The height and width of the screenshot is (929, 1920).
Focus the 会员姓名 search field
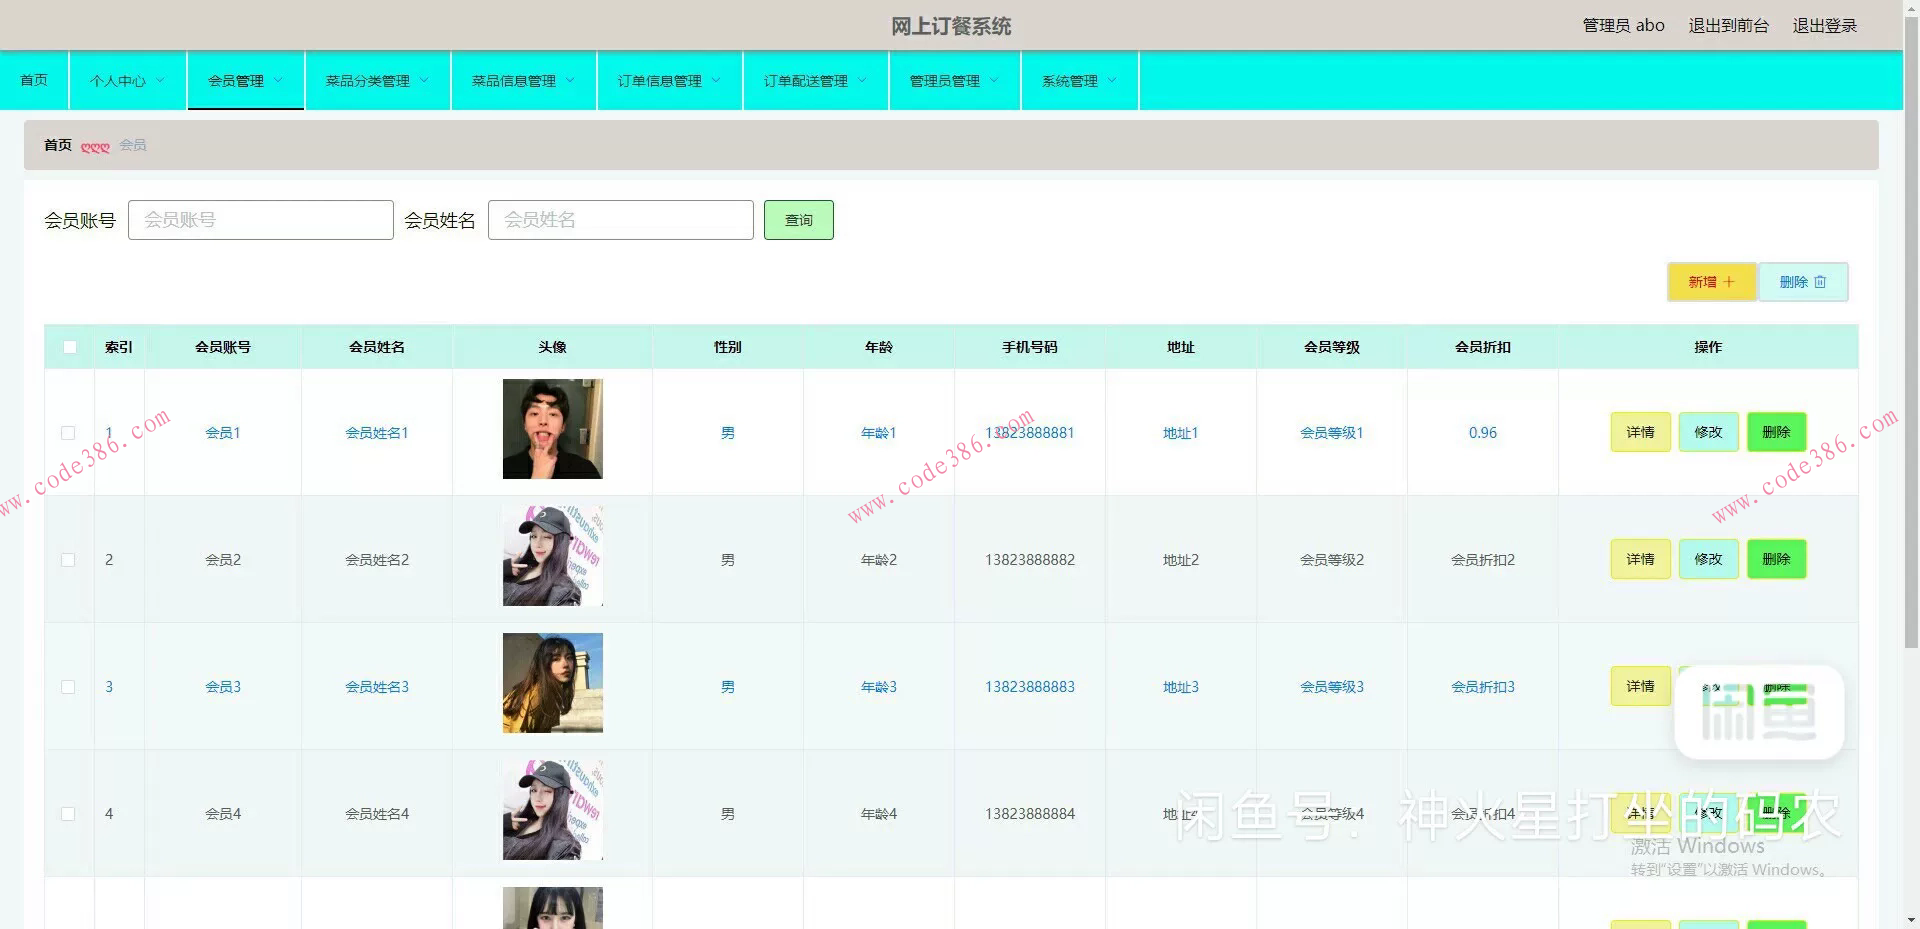pos(621,220)
